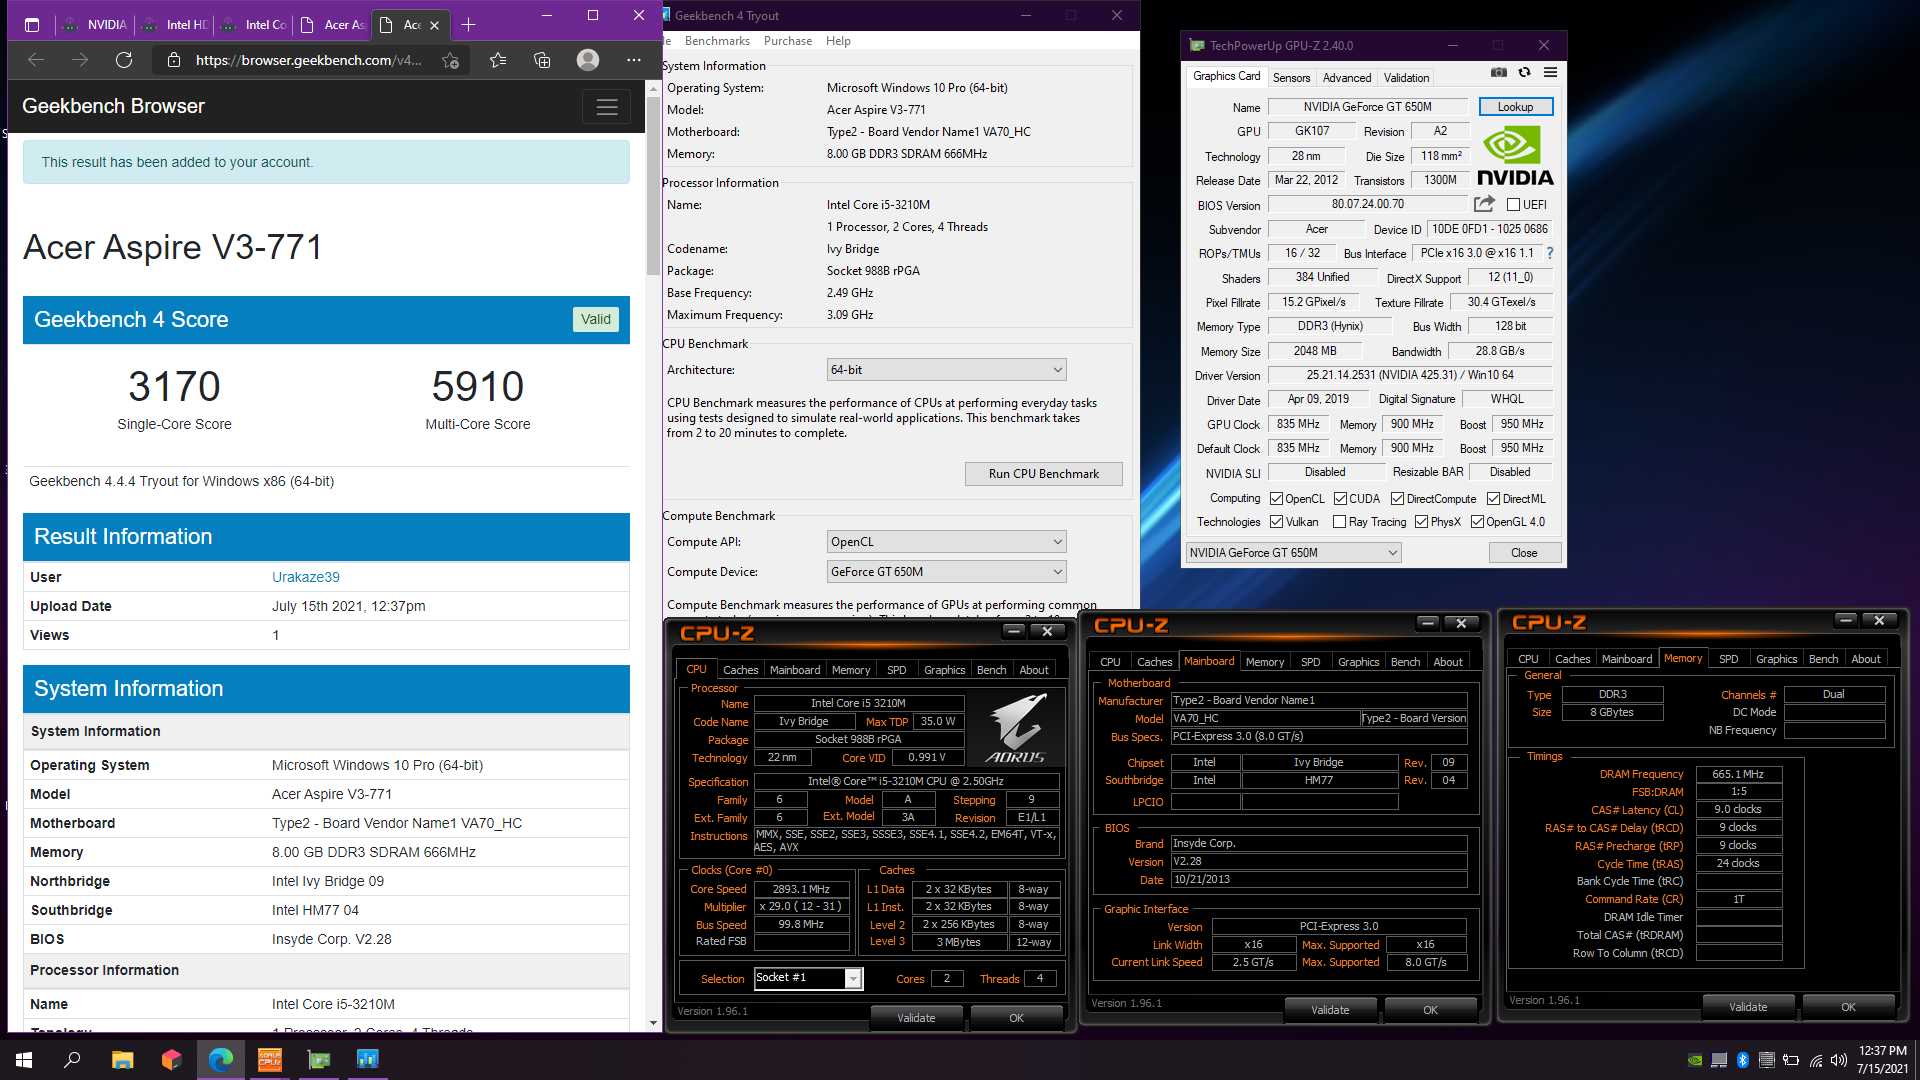Viewport: 1920px width, 1080px height.
Task: Toggle the Ray Tracing checkbox
Action: point(1339,522)
